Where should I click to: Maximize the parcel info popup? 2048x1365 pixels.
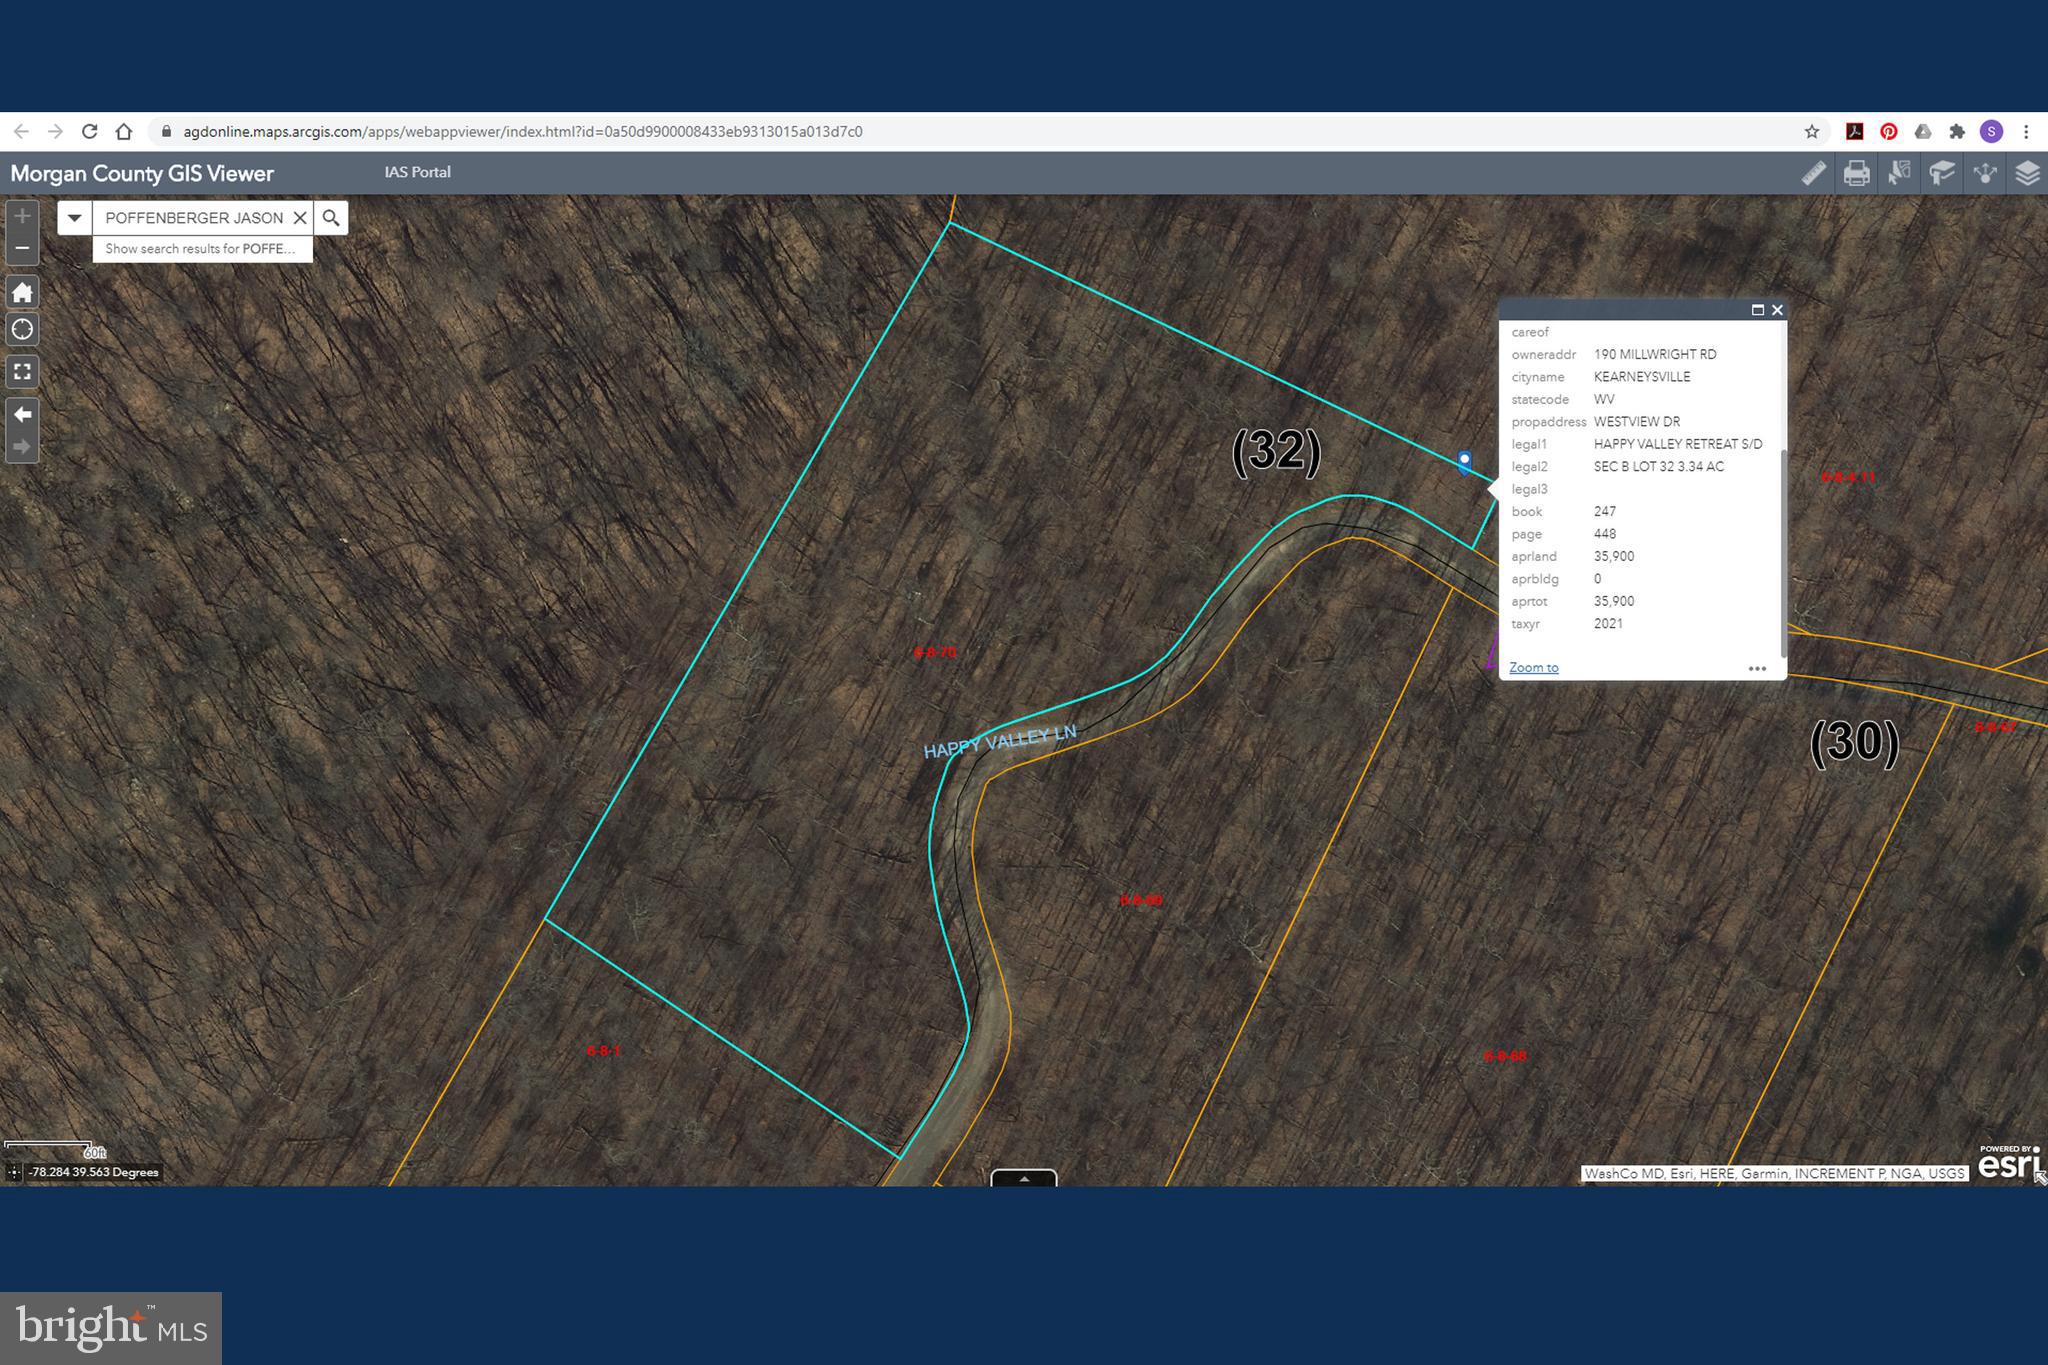pyautogui.click(x=1757, y=310)
